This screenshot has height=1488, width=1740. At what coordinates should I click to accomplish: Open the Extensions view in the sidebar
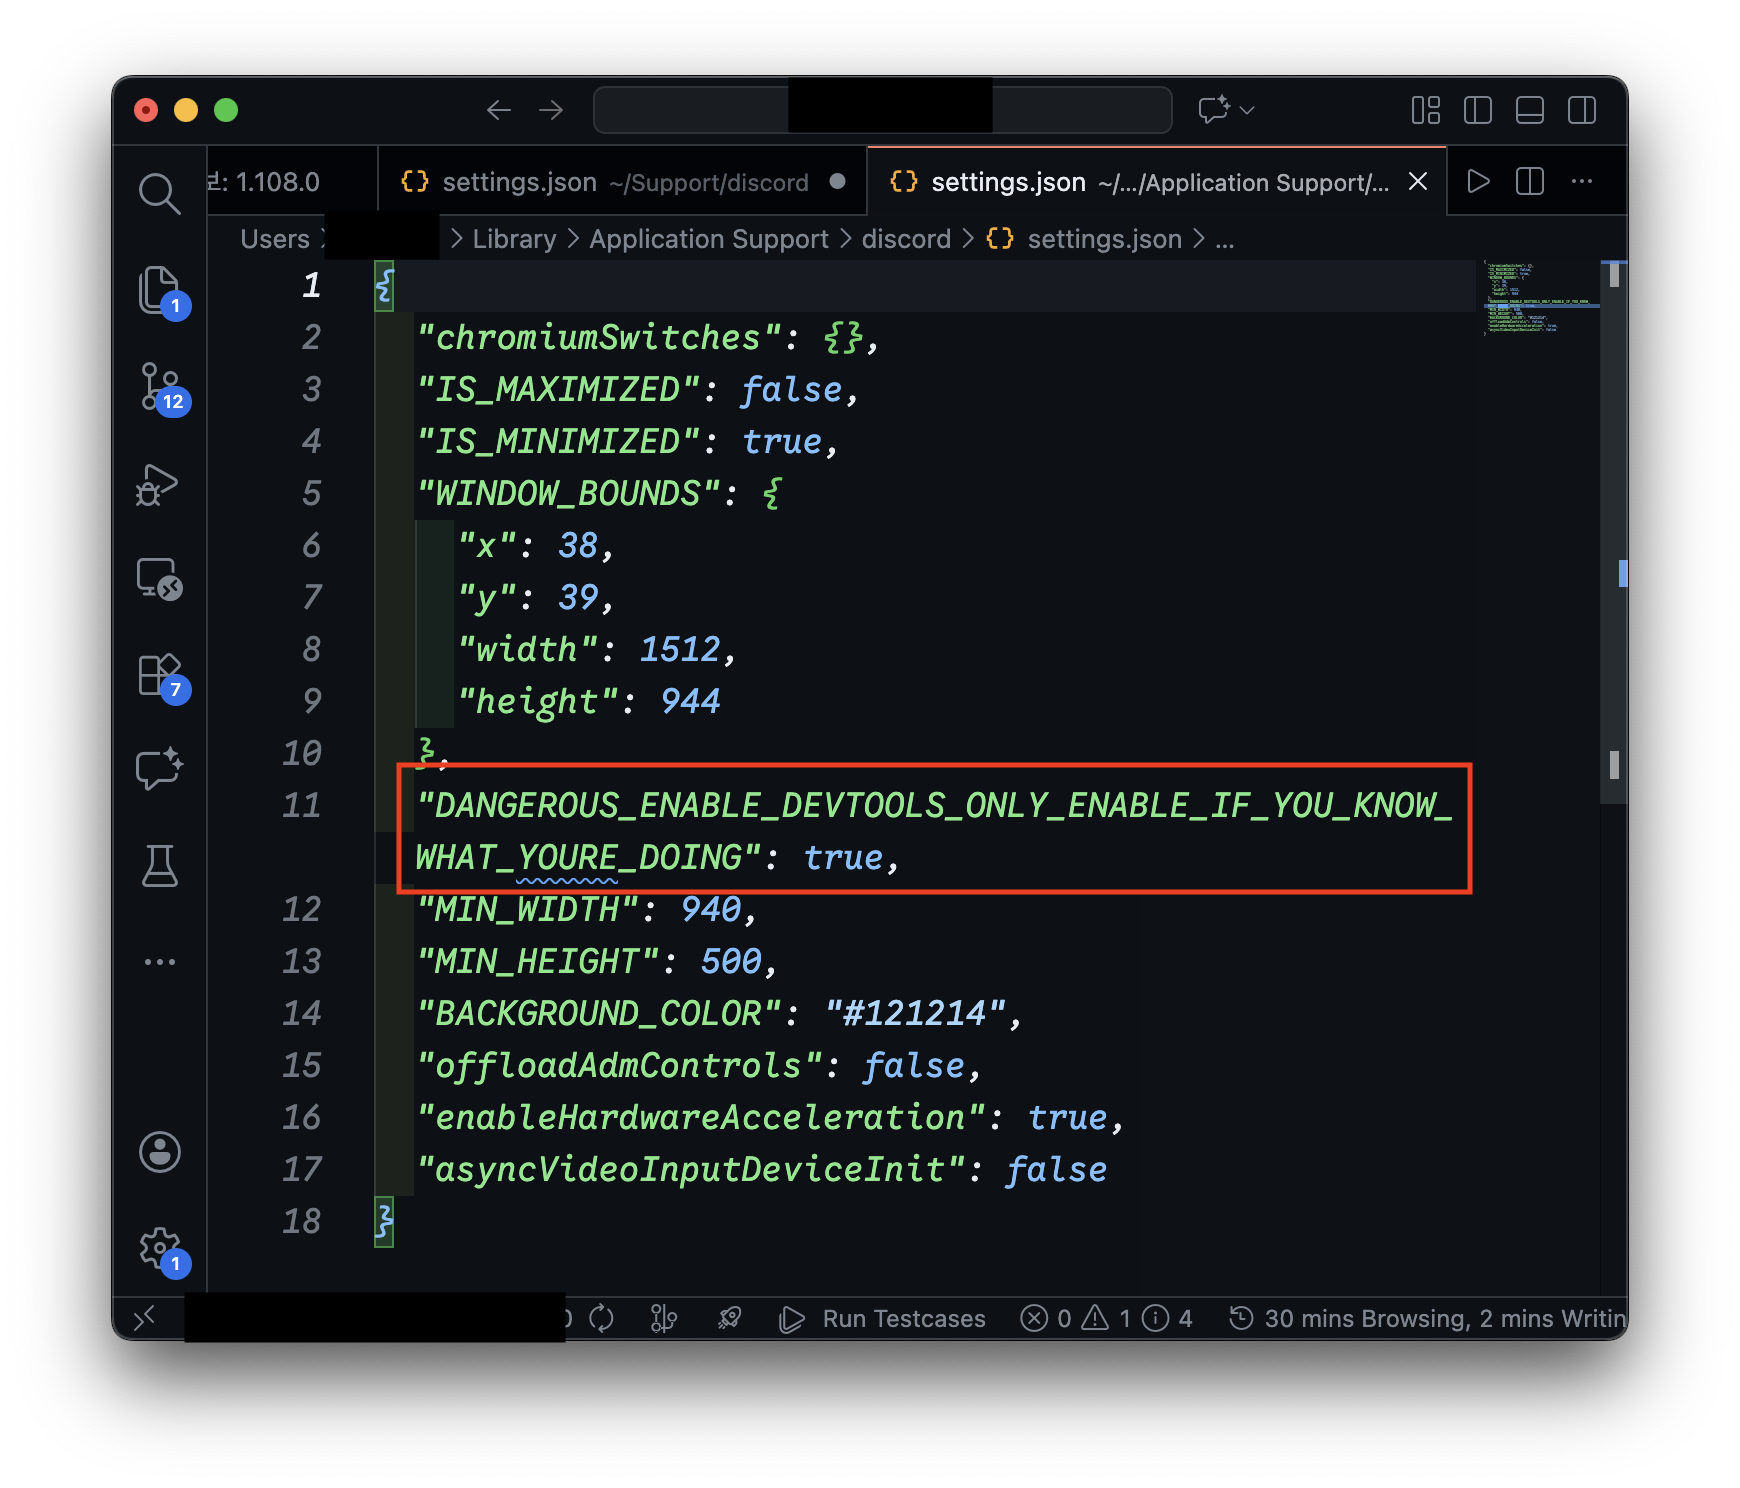(159, 675)
